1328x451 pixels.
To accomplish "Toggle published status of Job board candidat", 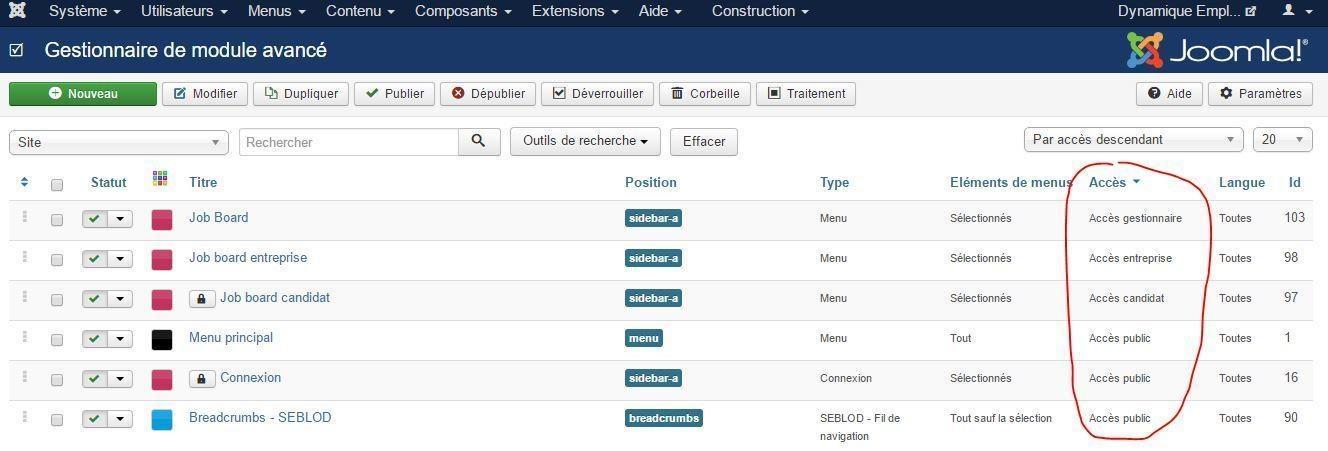I will pos(95,299).
